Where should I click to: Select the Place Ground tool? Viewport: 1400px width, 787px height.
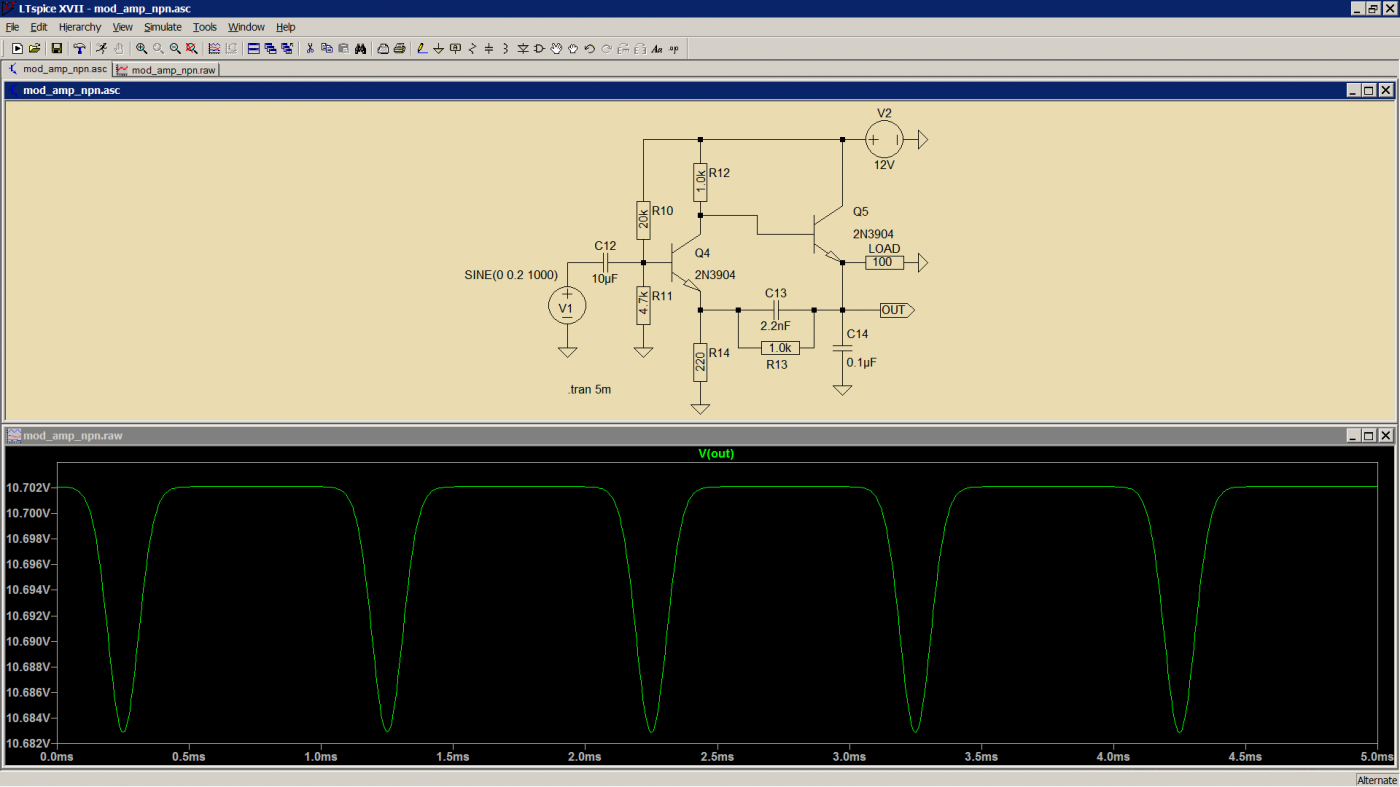click(x=438, y=48)
